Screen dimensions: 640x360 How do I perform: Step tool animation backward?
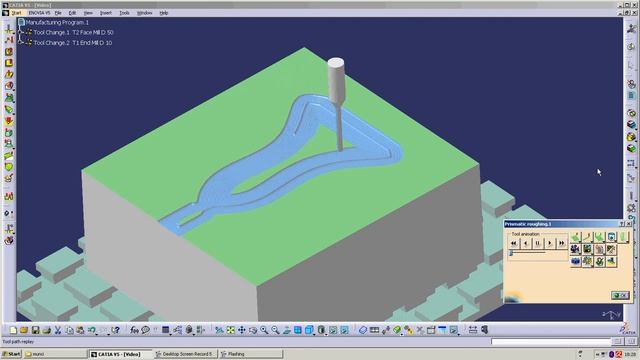pos(526,243)
